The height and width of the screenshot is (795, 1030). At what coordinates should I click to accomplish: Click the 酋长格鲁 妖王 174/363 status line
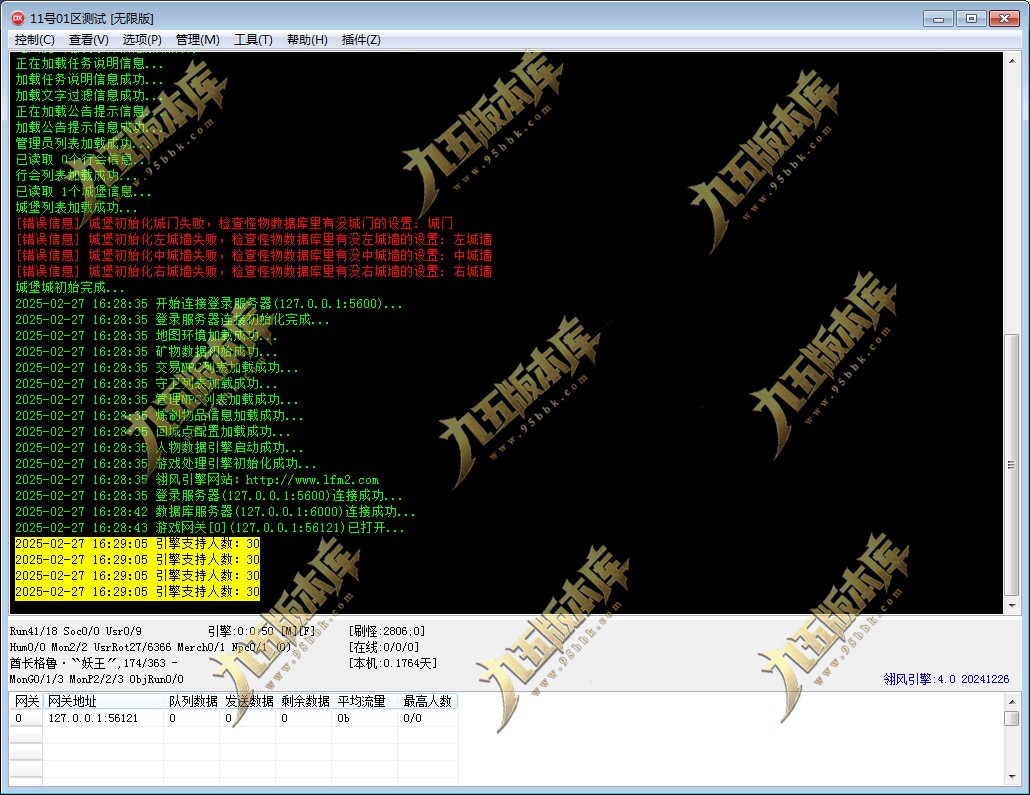point(93,663)
